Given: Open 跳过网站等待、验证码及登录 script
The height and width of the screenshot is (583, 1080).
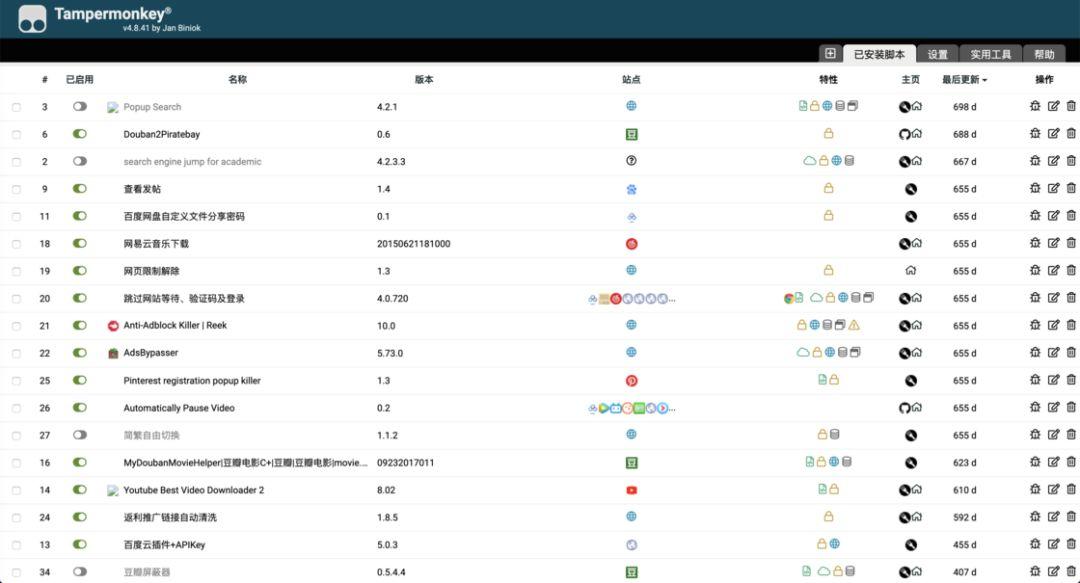Looking at the screenshot, I should [x=184, y=298].
